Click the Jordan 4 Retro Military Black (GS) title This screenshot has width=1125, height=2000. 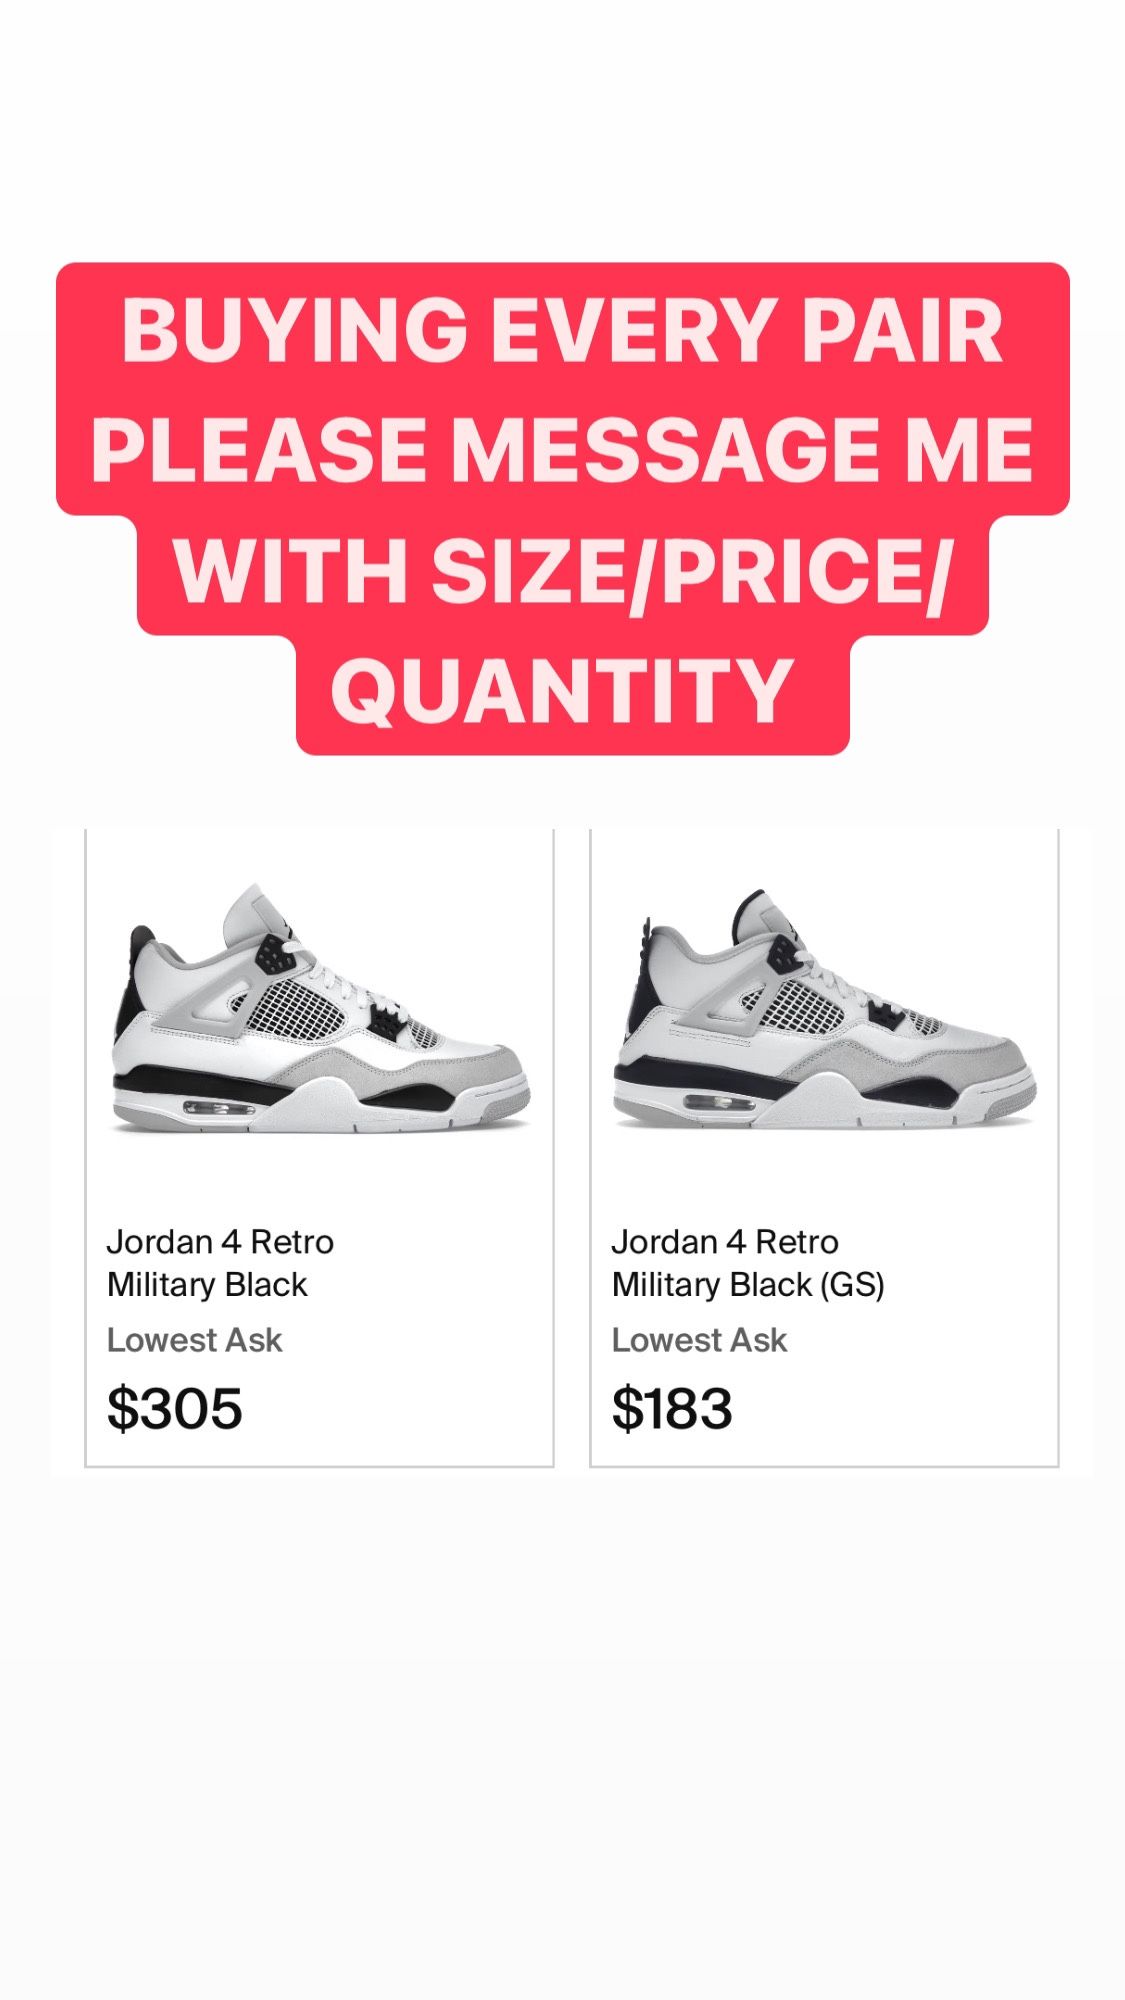(x=747, y=1263)
